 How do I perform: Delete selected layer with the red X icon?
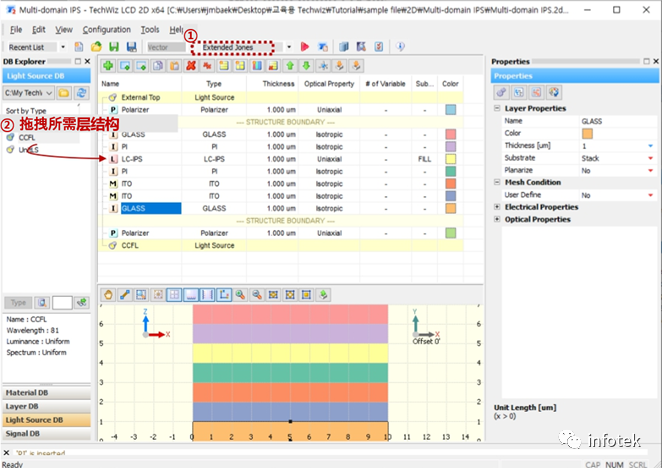(191, 66)
